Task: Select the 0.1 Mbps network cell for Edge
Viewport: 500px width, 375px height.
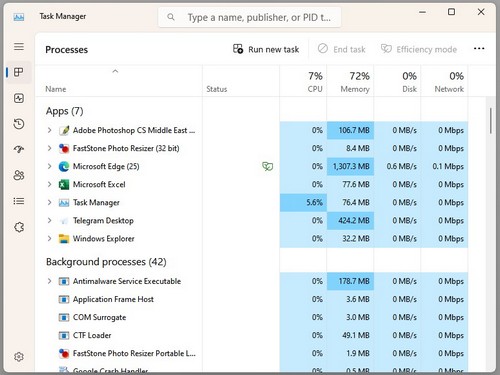Action: [444, 166]
